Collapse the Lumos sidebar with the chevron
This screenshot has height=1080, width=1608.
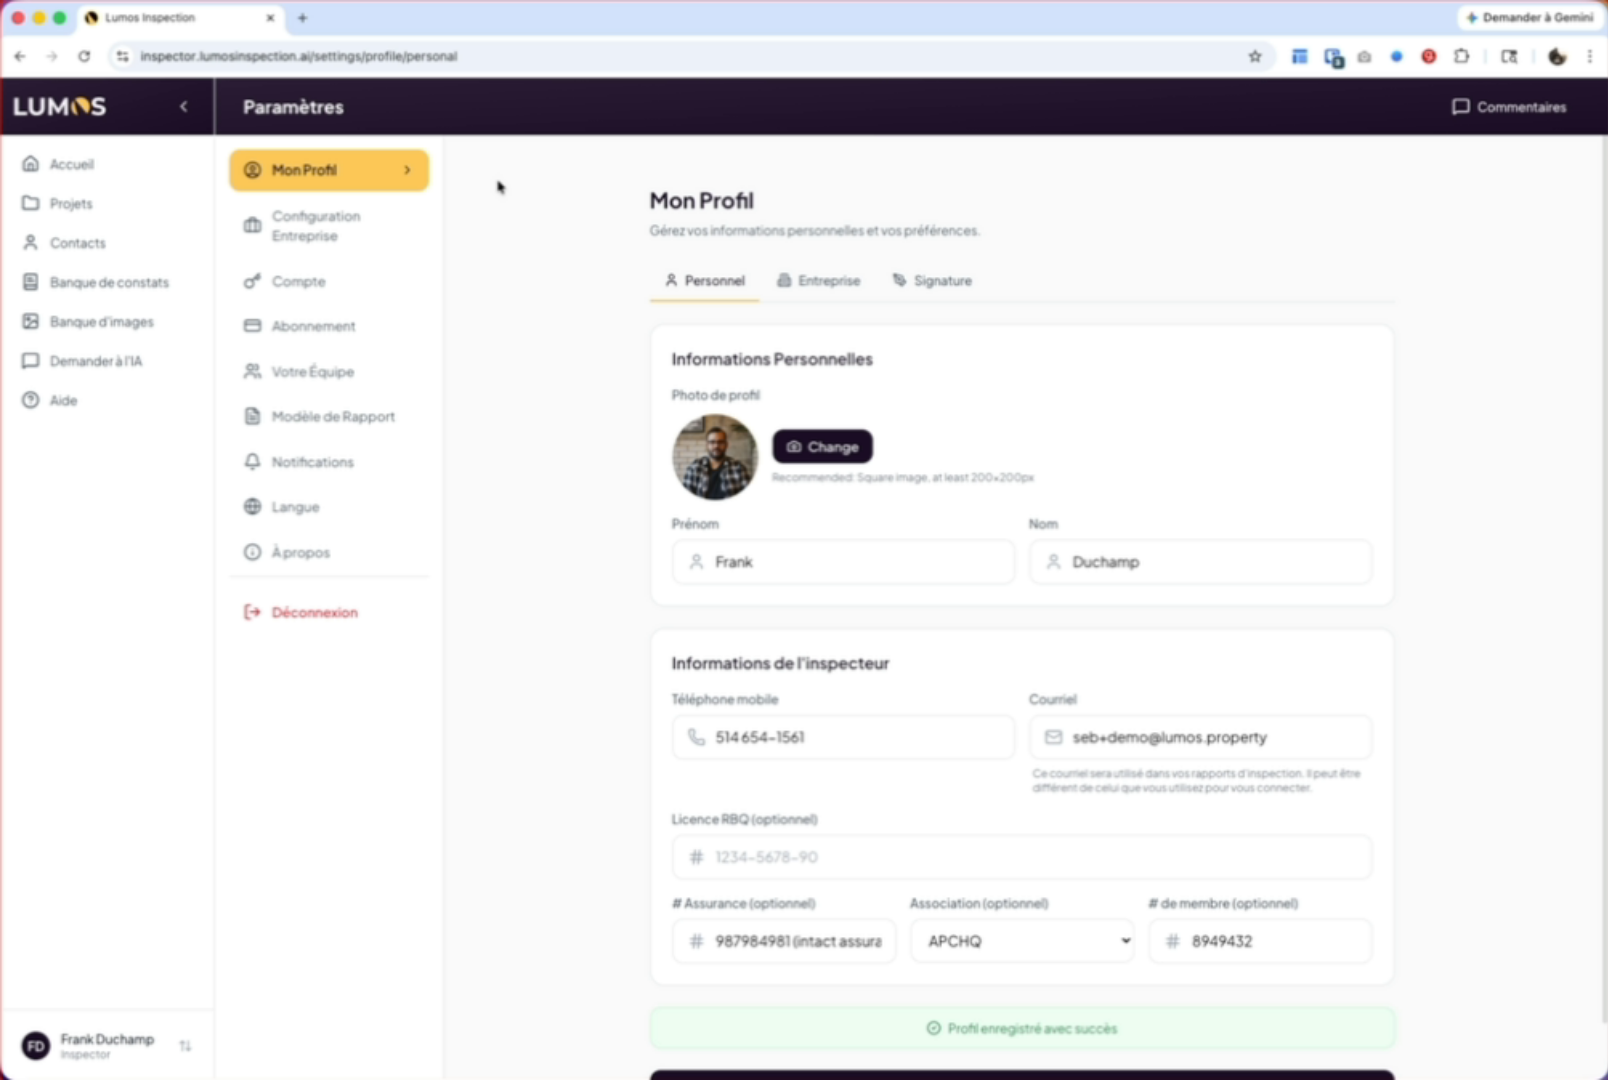tap(184, 106)
